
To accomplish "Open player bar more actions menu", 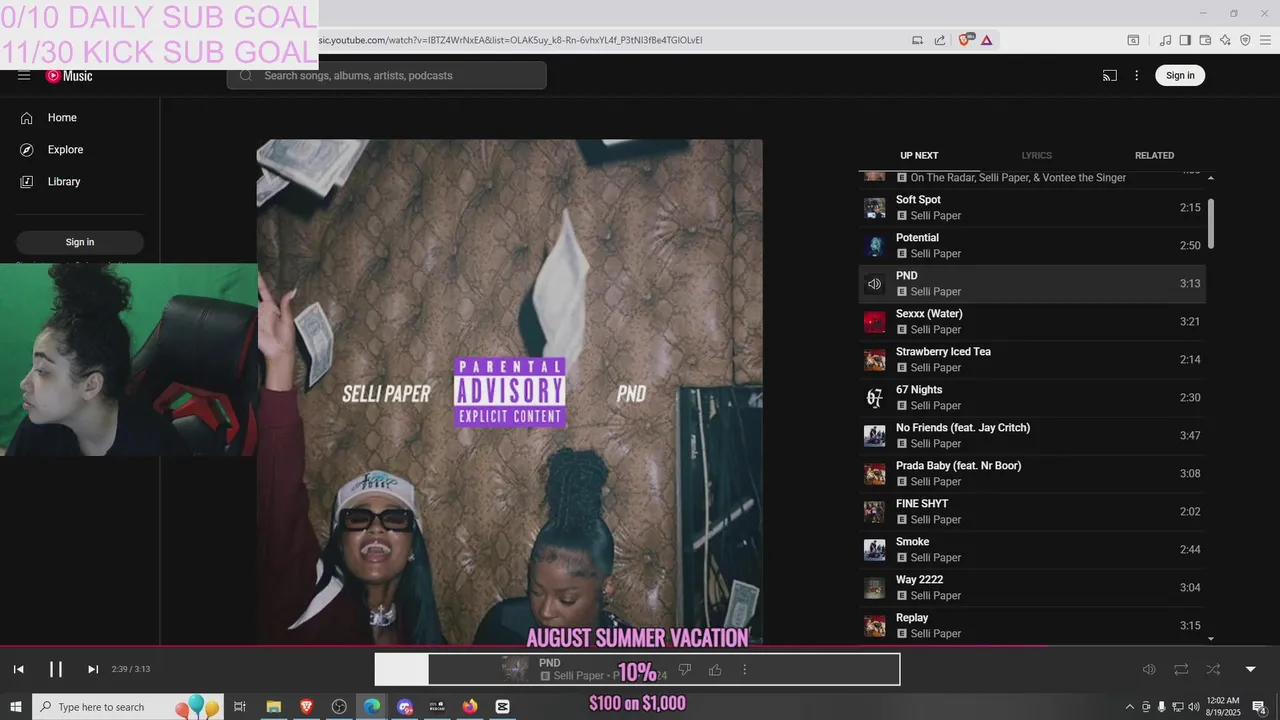I will point(744,670).
